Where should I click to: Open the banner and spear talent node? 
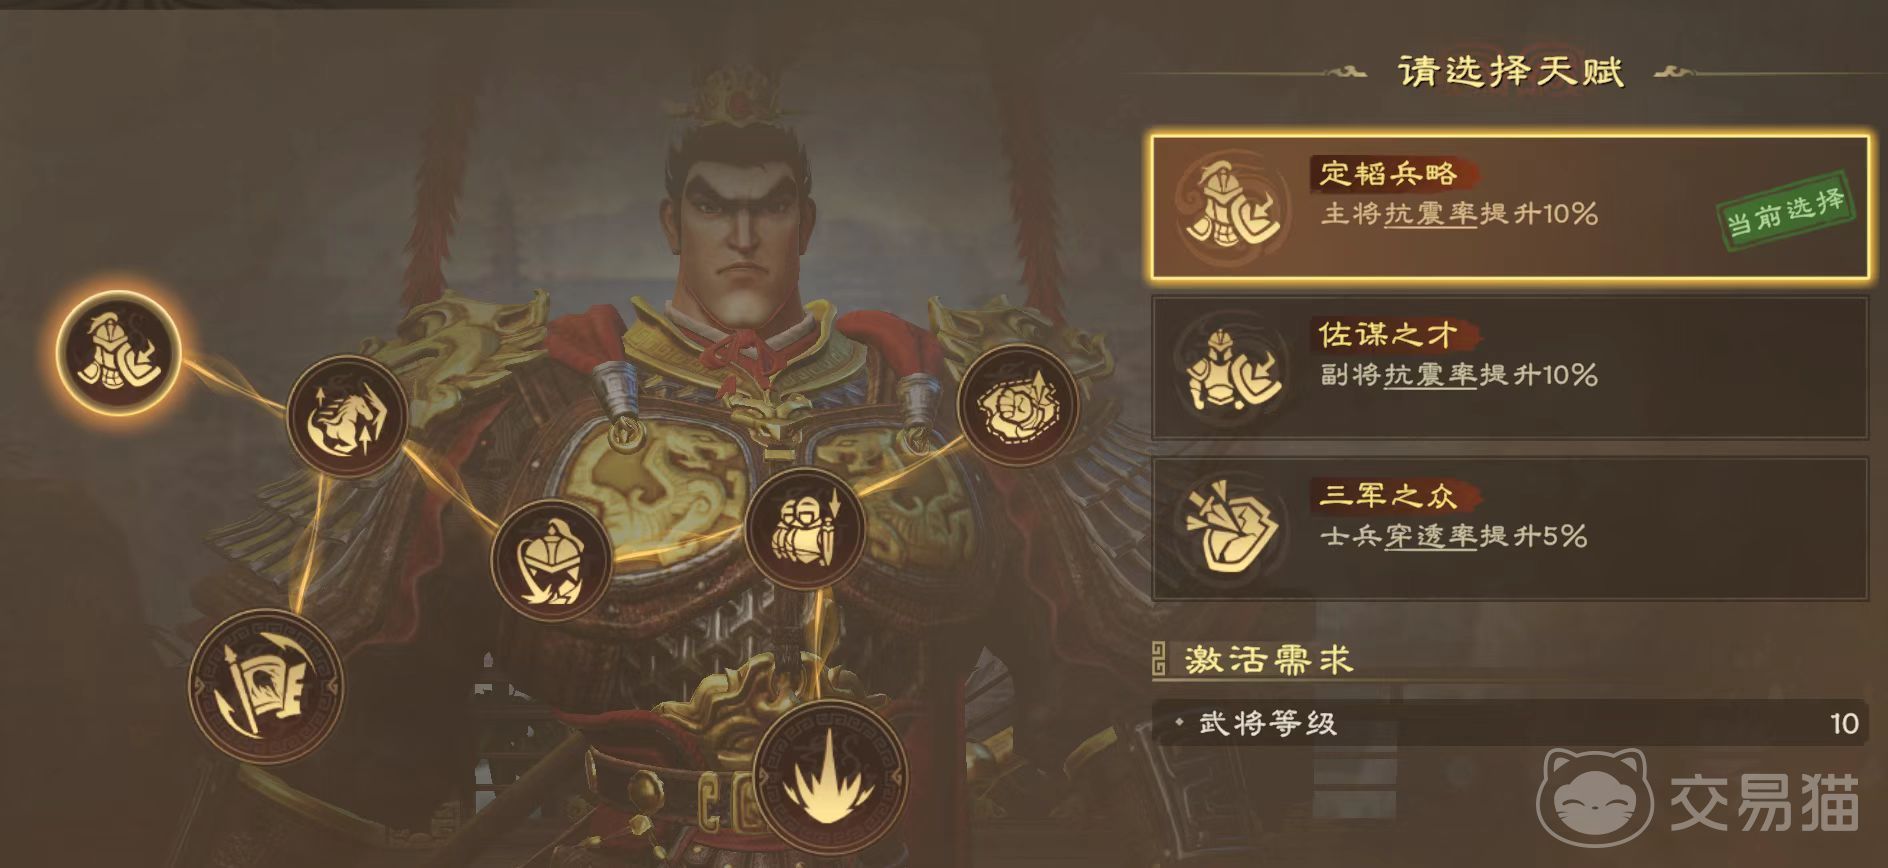pos(265,686)
